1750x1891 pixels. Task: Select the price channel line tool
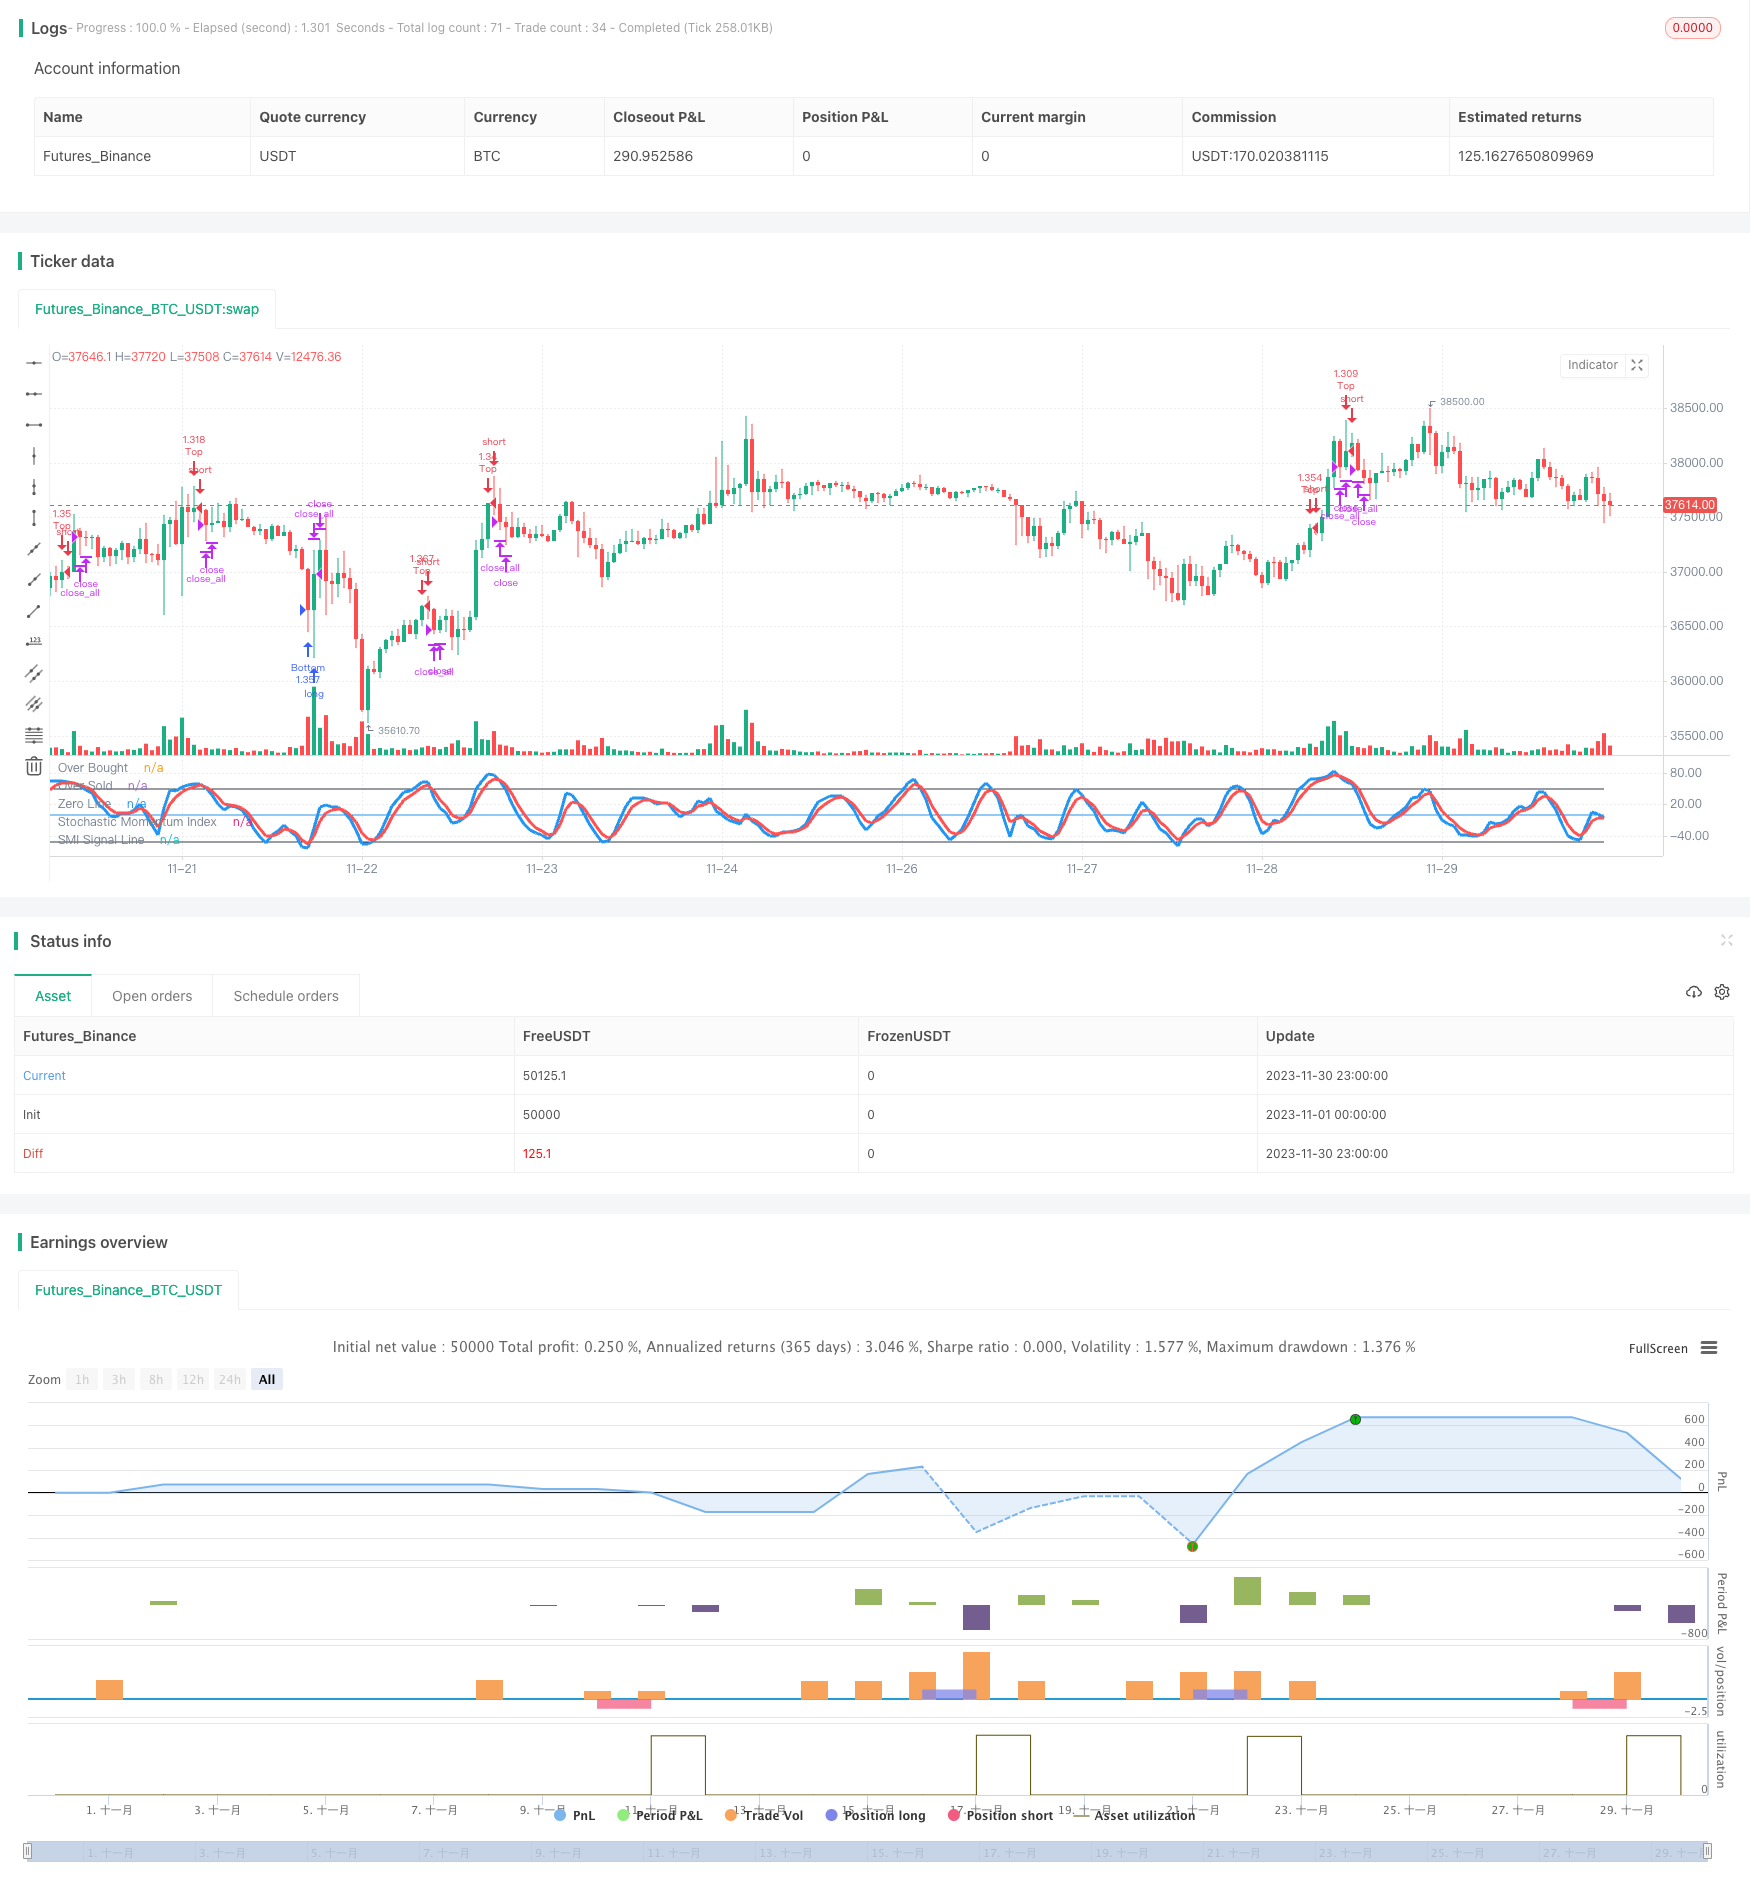point(34,673)
